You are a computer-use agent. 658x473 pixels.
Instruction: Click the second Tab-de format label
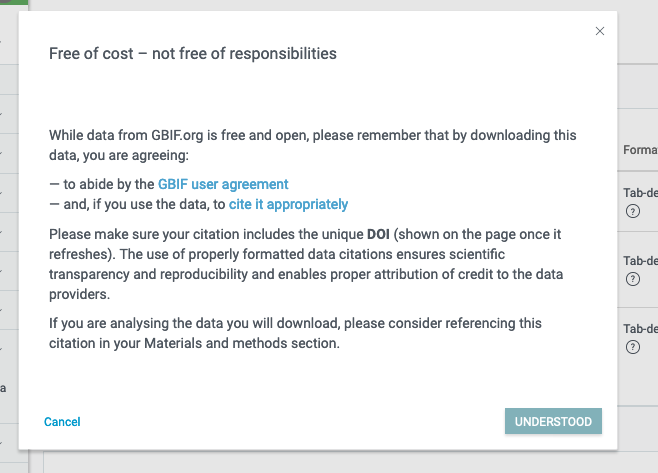(640, 261)
